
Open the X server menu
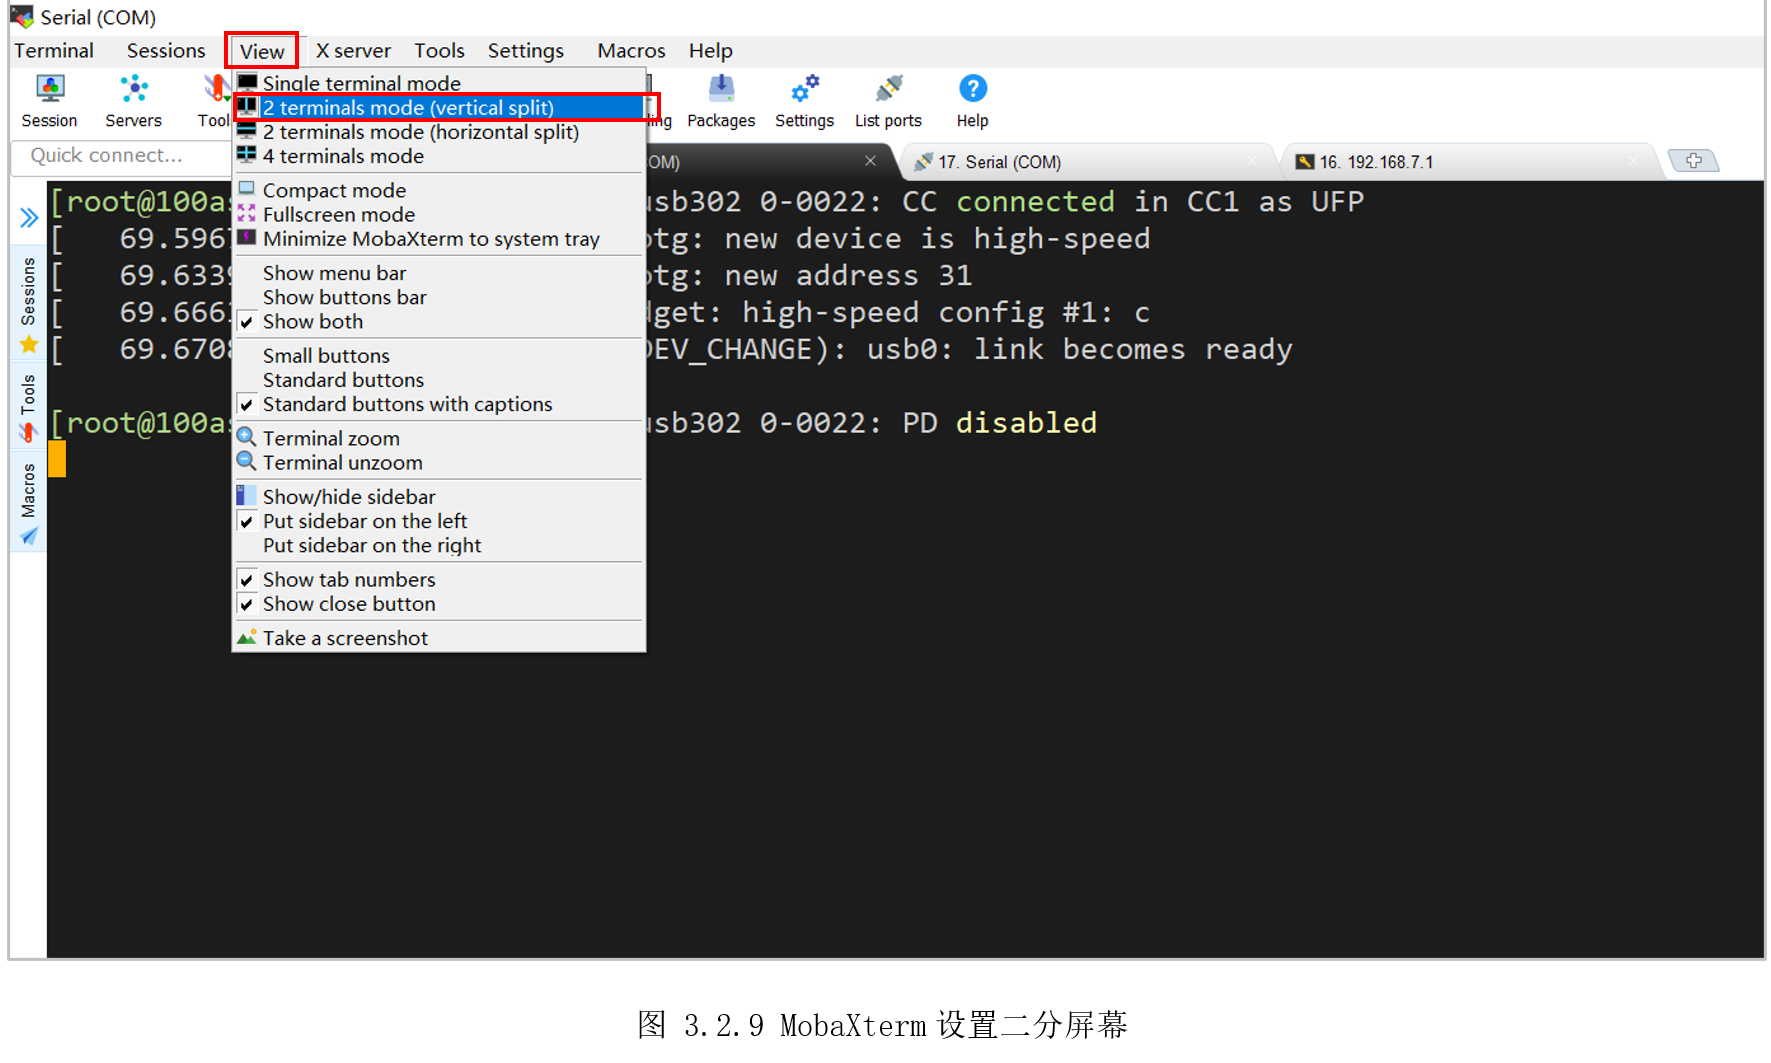tap(352, 50)
